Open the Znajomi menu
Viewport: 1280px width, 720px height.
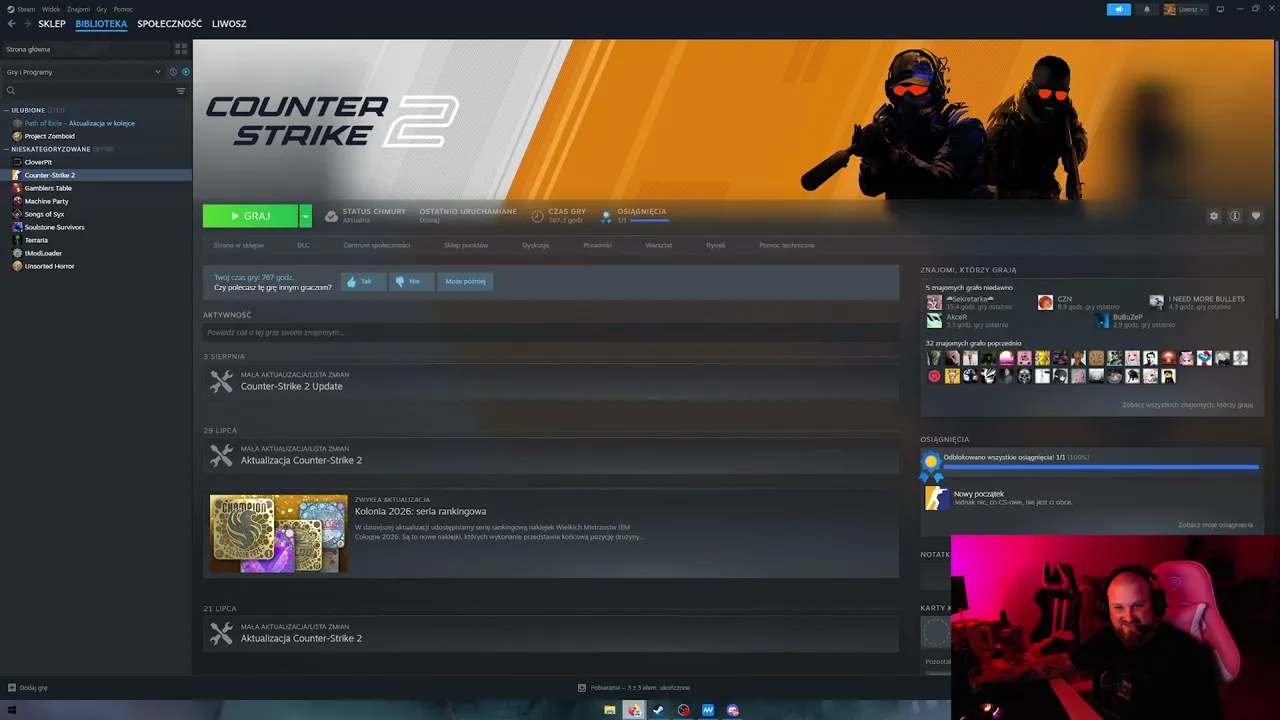78,9
